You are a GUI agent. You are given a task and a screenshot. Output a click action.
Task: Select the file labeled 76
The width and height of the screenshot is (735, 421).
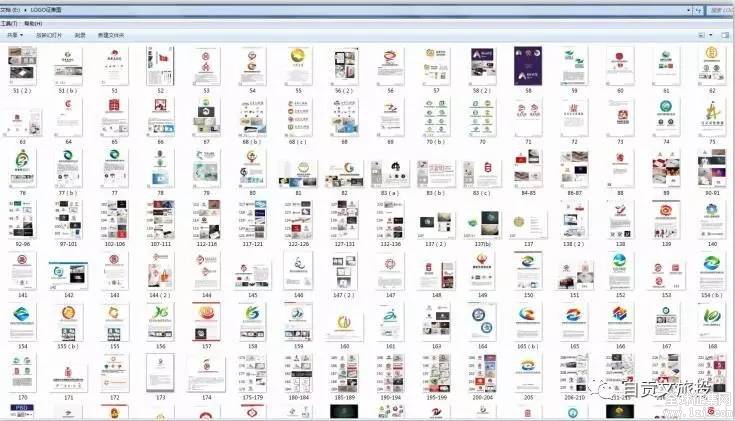coord(22,168)
